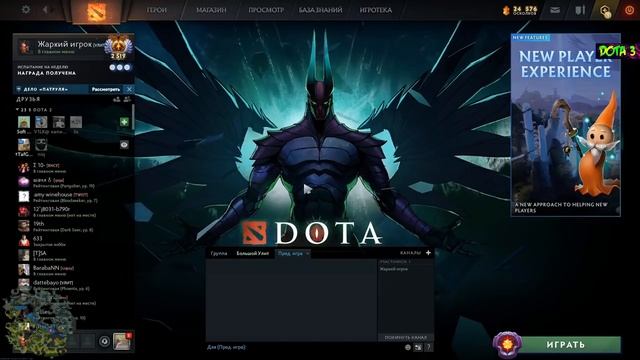Select the Пред. игра chat tab

[x=290, y=253]
